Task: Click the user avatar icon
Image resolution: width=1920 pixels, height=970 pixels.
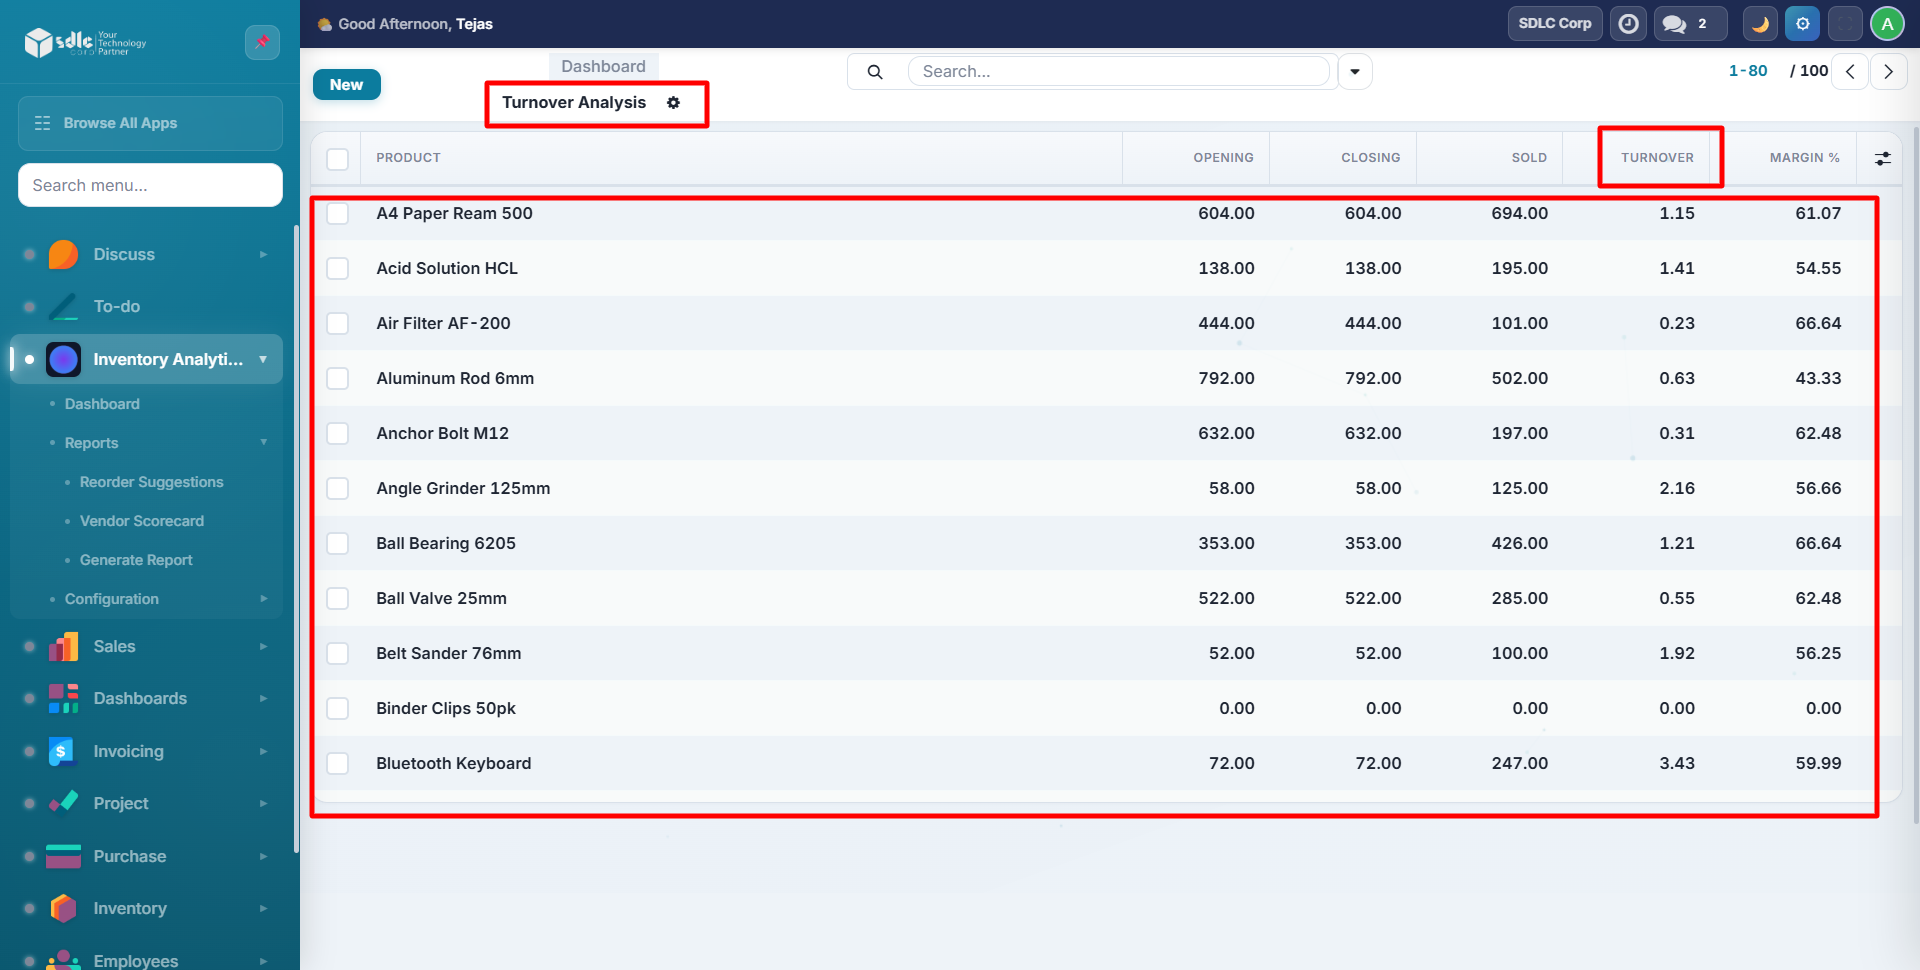Action: point(1887,24)
